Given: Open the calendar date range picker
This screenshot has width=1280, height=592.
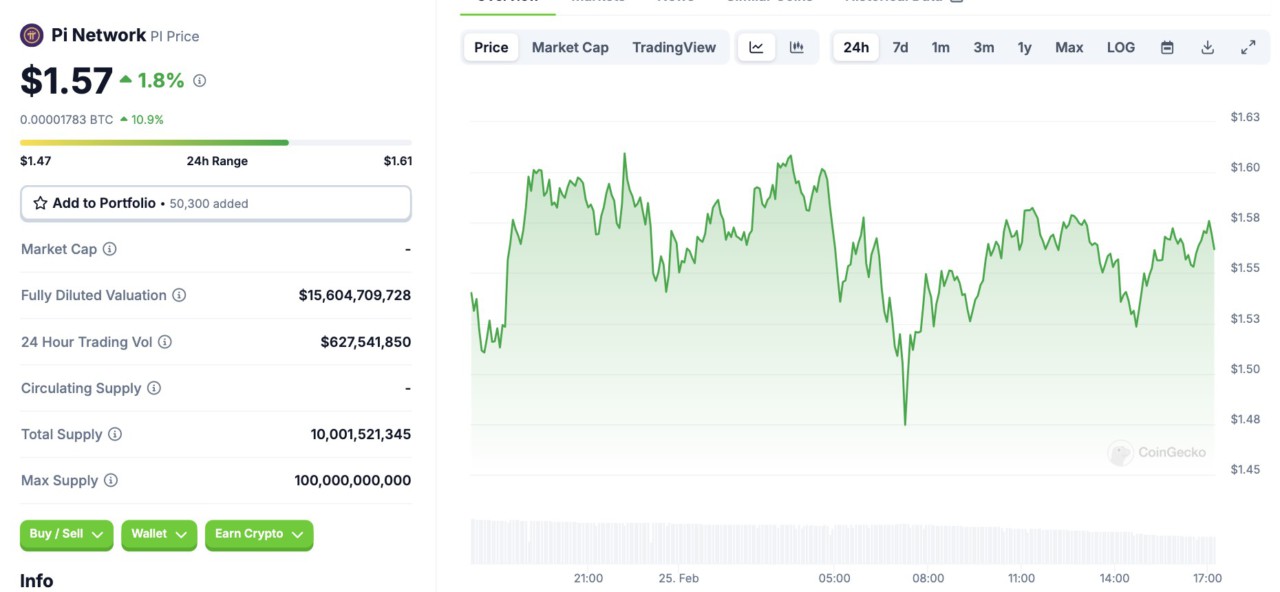Looking at the screenshot, I should (1167, 47).
